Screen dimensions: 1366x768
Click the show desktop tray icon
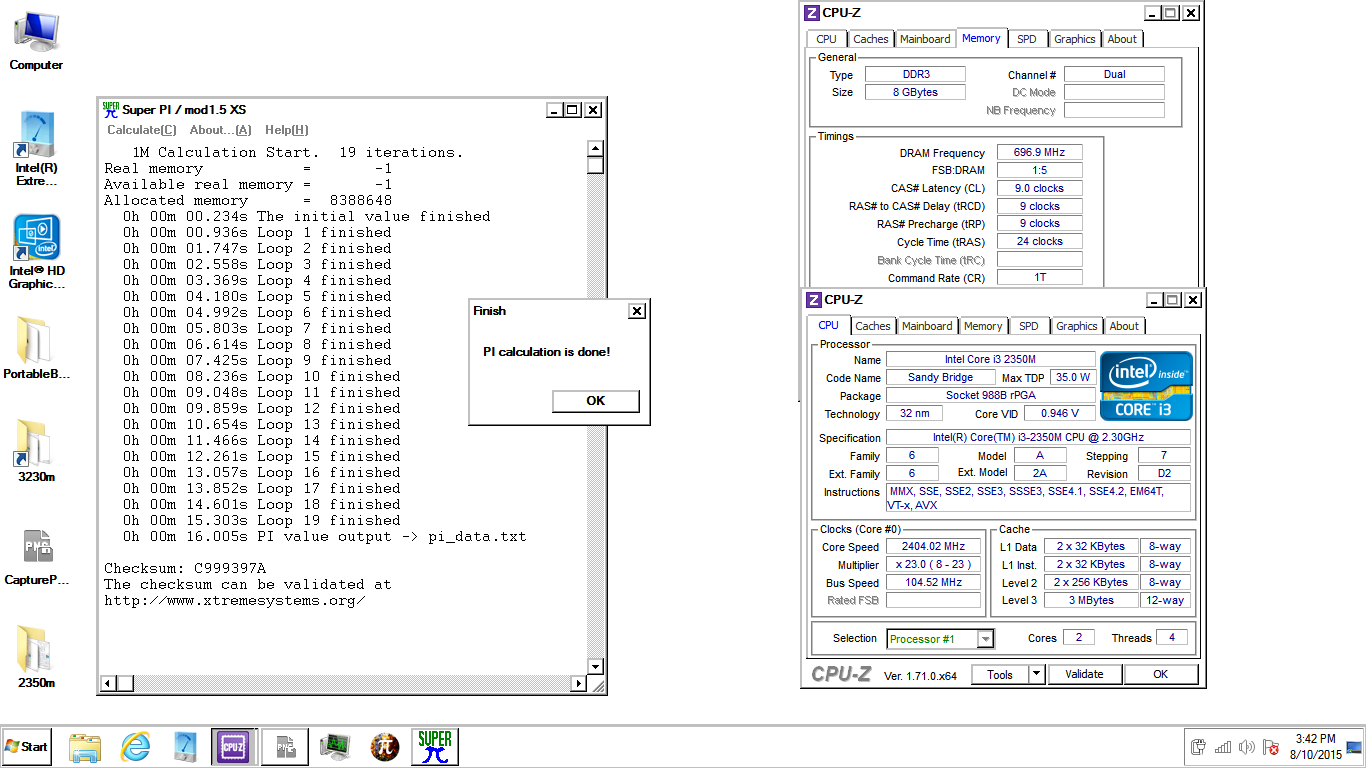coord(1354,747)
